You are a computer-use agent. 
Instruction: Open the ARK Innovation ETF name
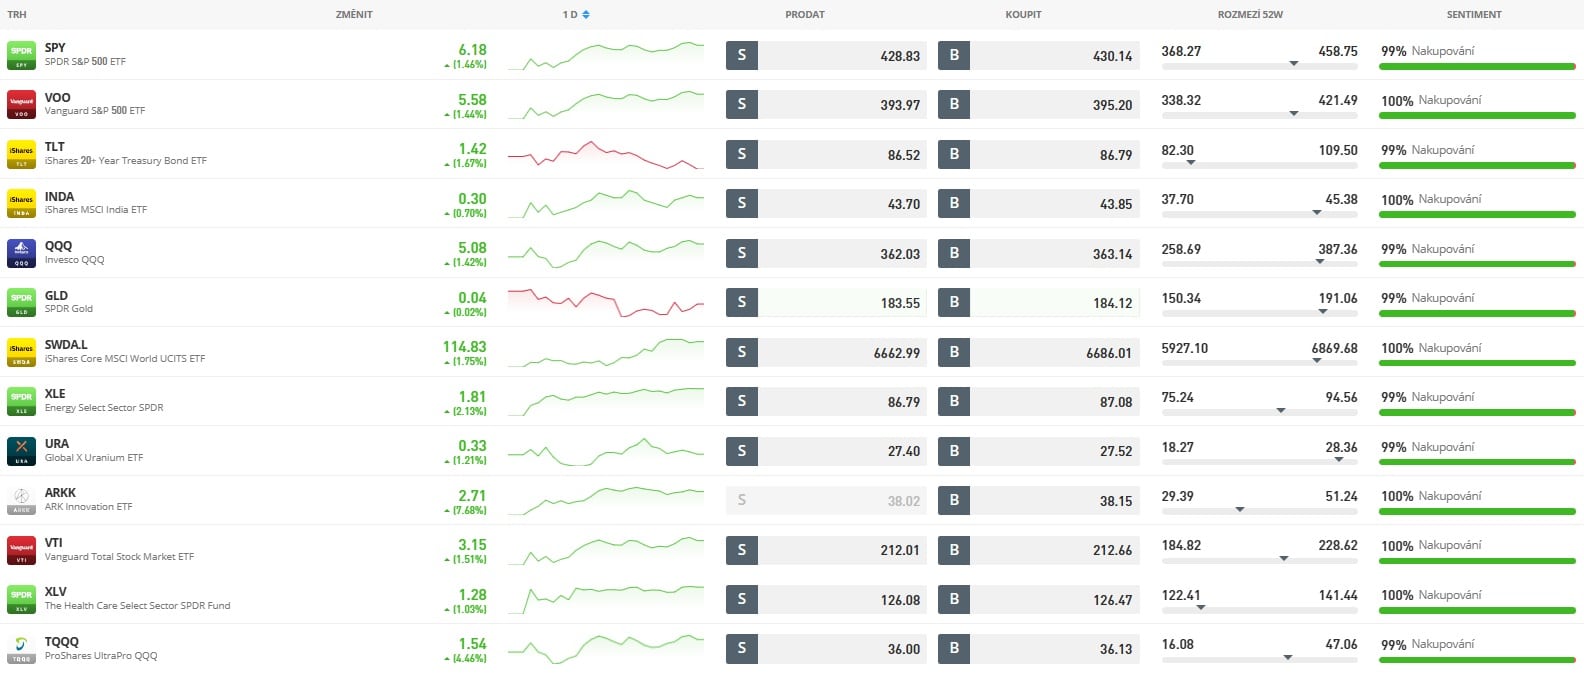coord(88,507)
